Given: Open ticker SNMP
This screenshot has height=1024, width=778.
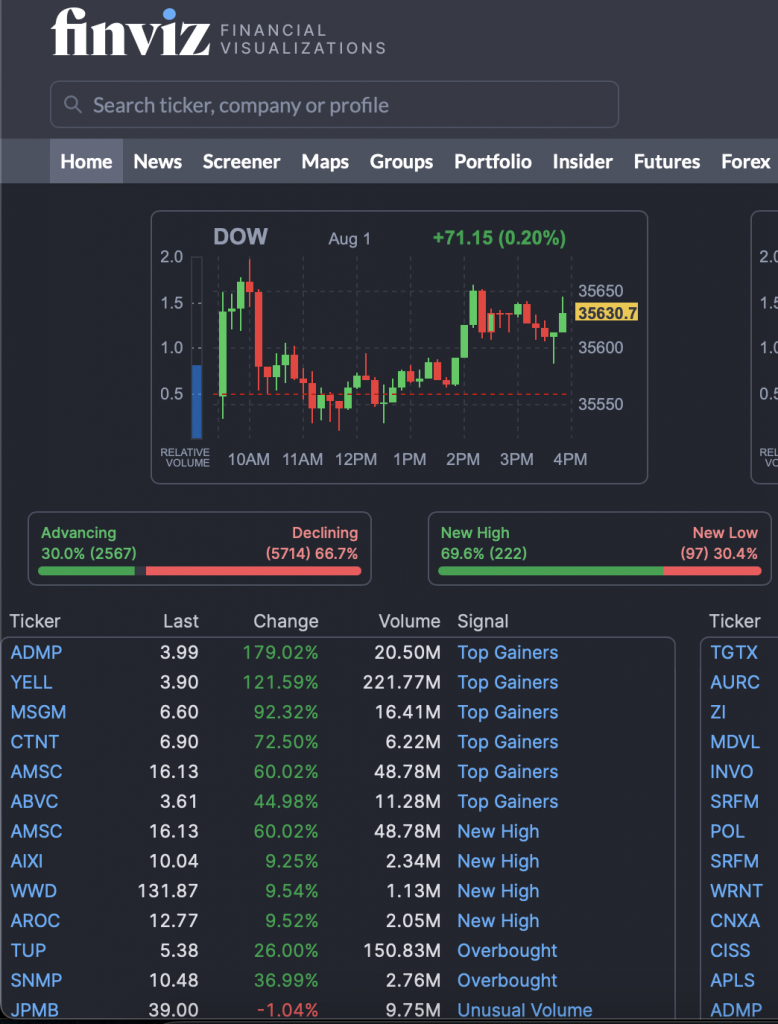Looking at the screenshot, I should pos(36,980).
